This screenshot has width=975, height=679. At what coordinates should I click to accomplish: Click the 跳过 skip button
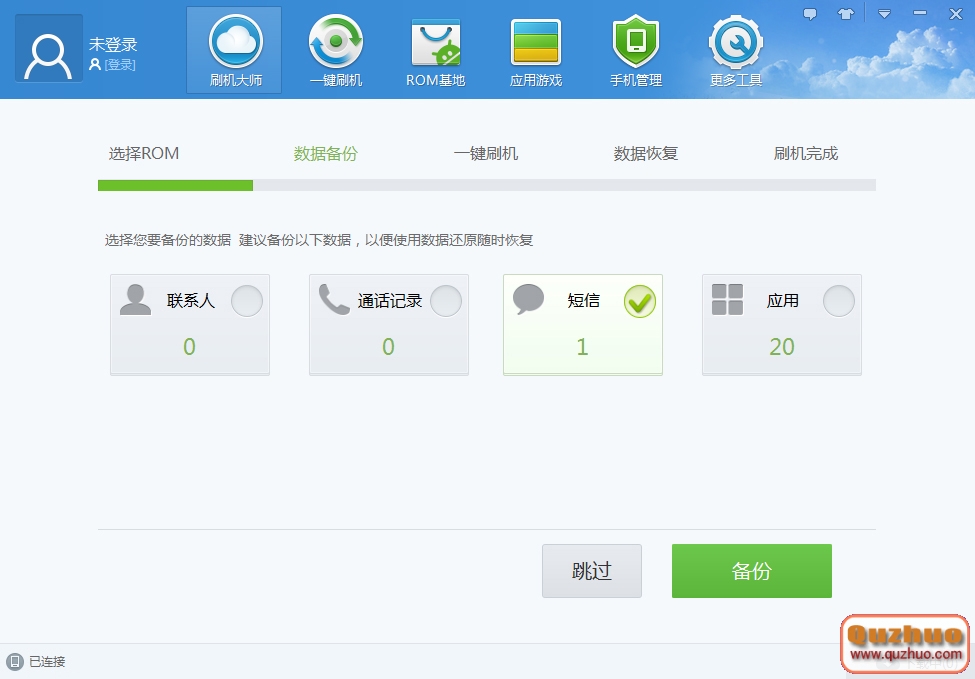point(591,570)
